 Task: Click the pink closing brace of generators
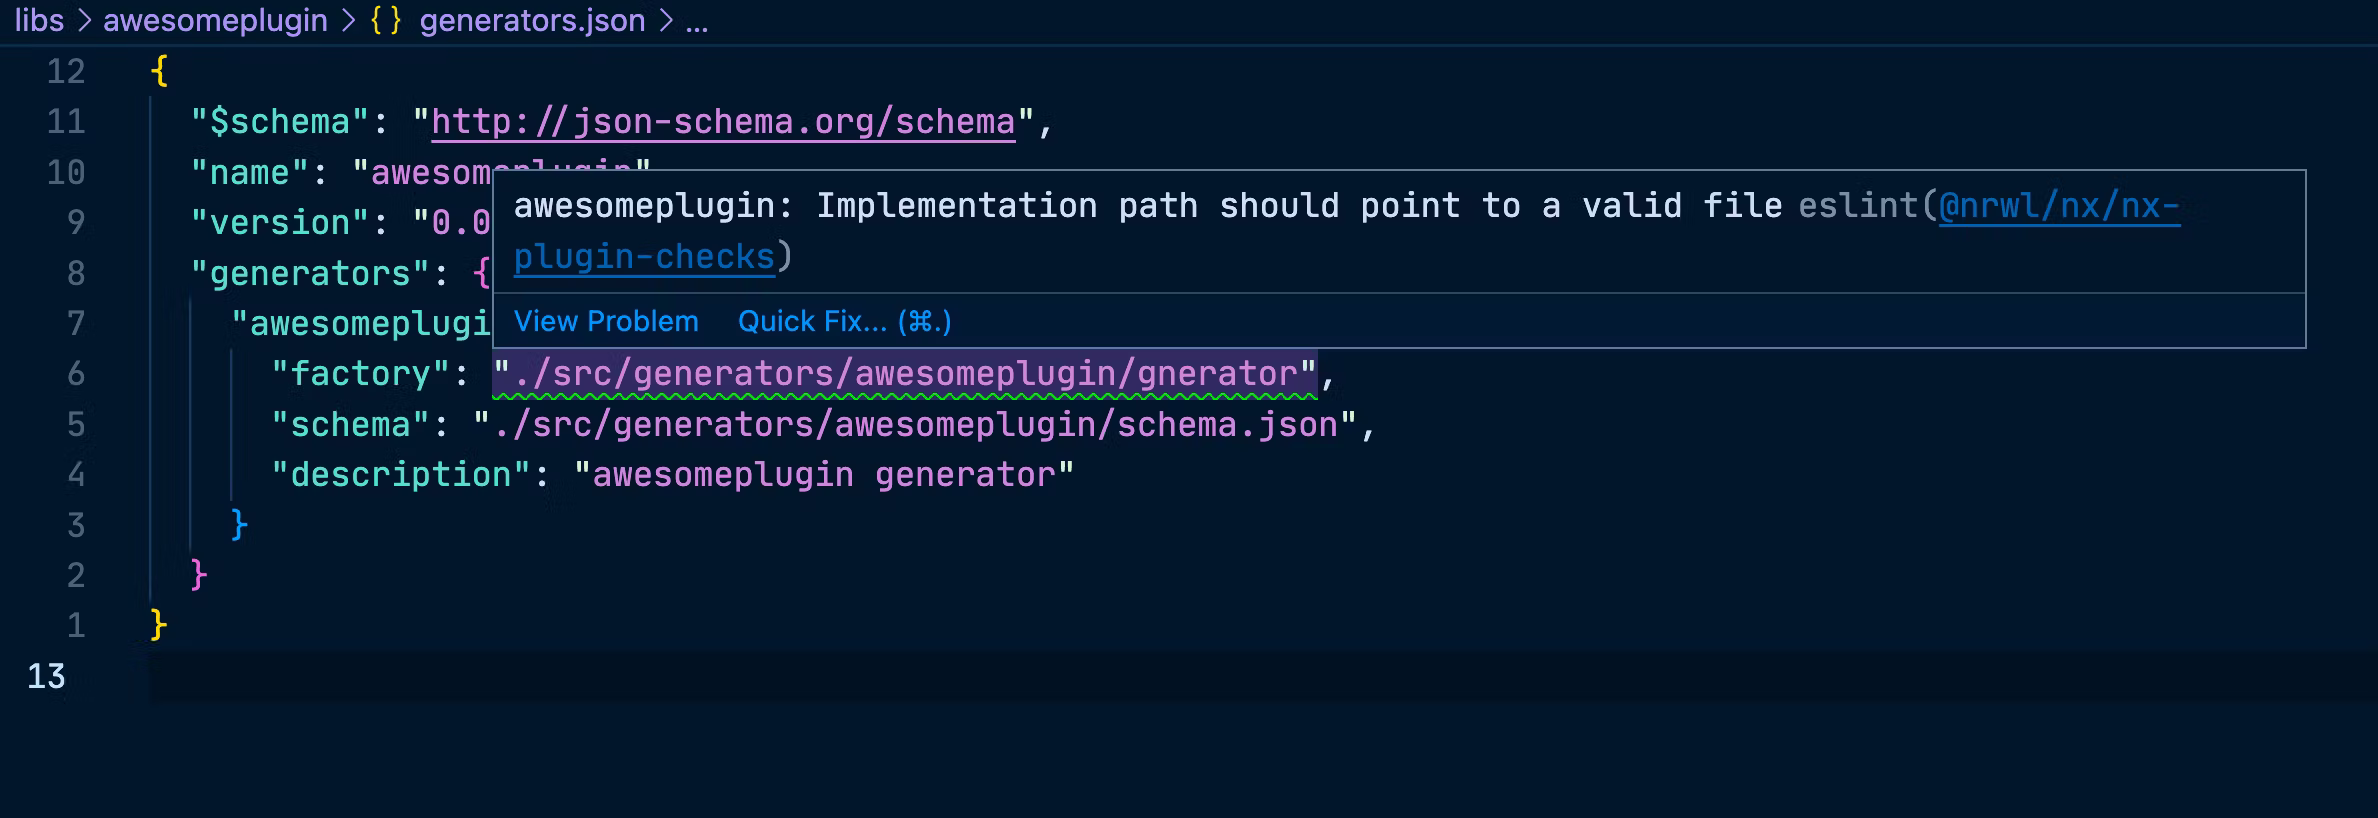coord(199,575)
